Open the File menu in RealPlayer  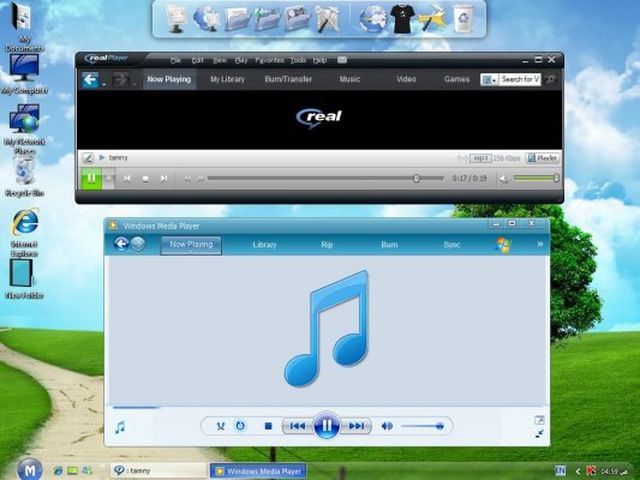[176, 60]
